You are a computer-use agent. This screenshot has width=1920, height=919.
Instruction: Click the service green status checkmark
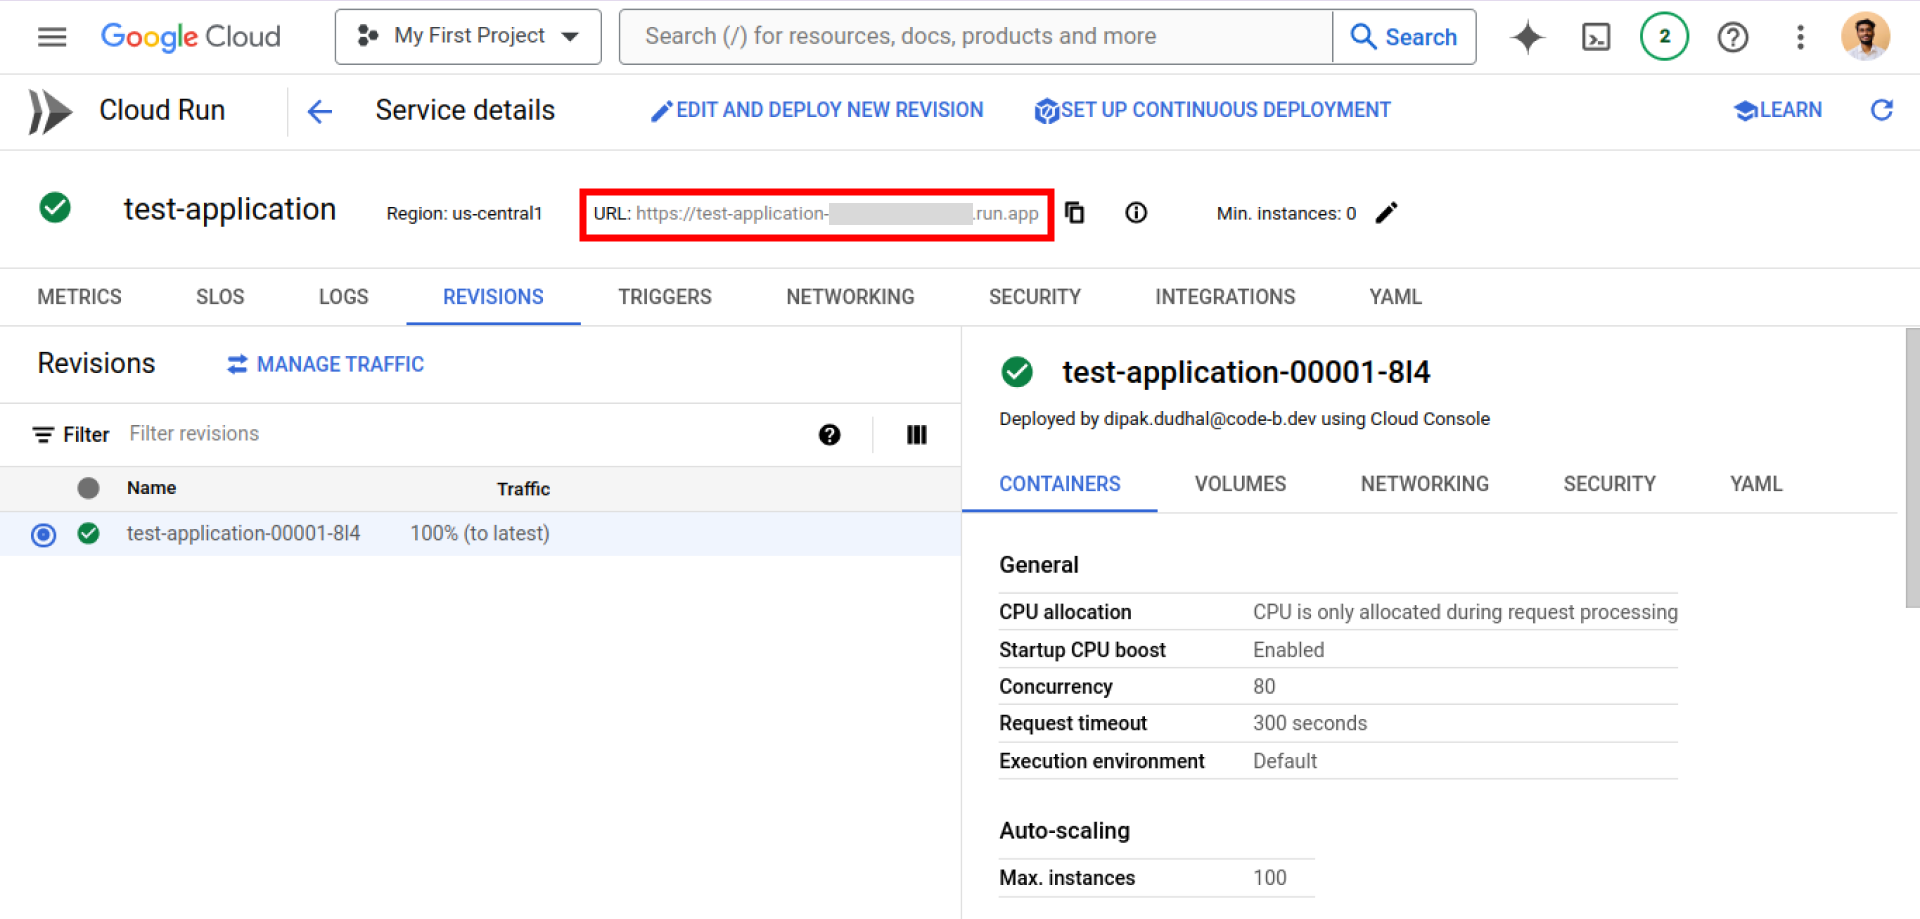click(x=55, y=208)
